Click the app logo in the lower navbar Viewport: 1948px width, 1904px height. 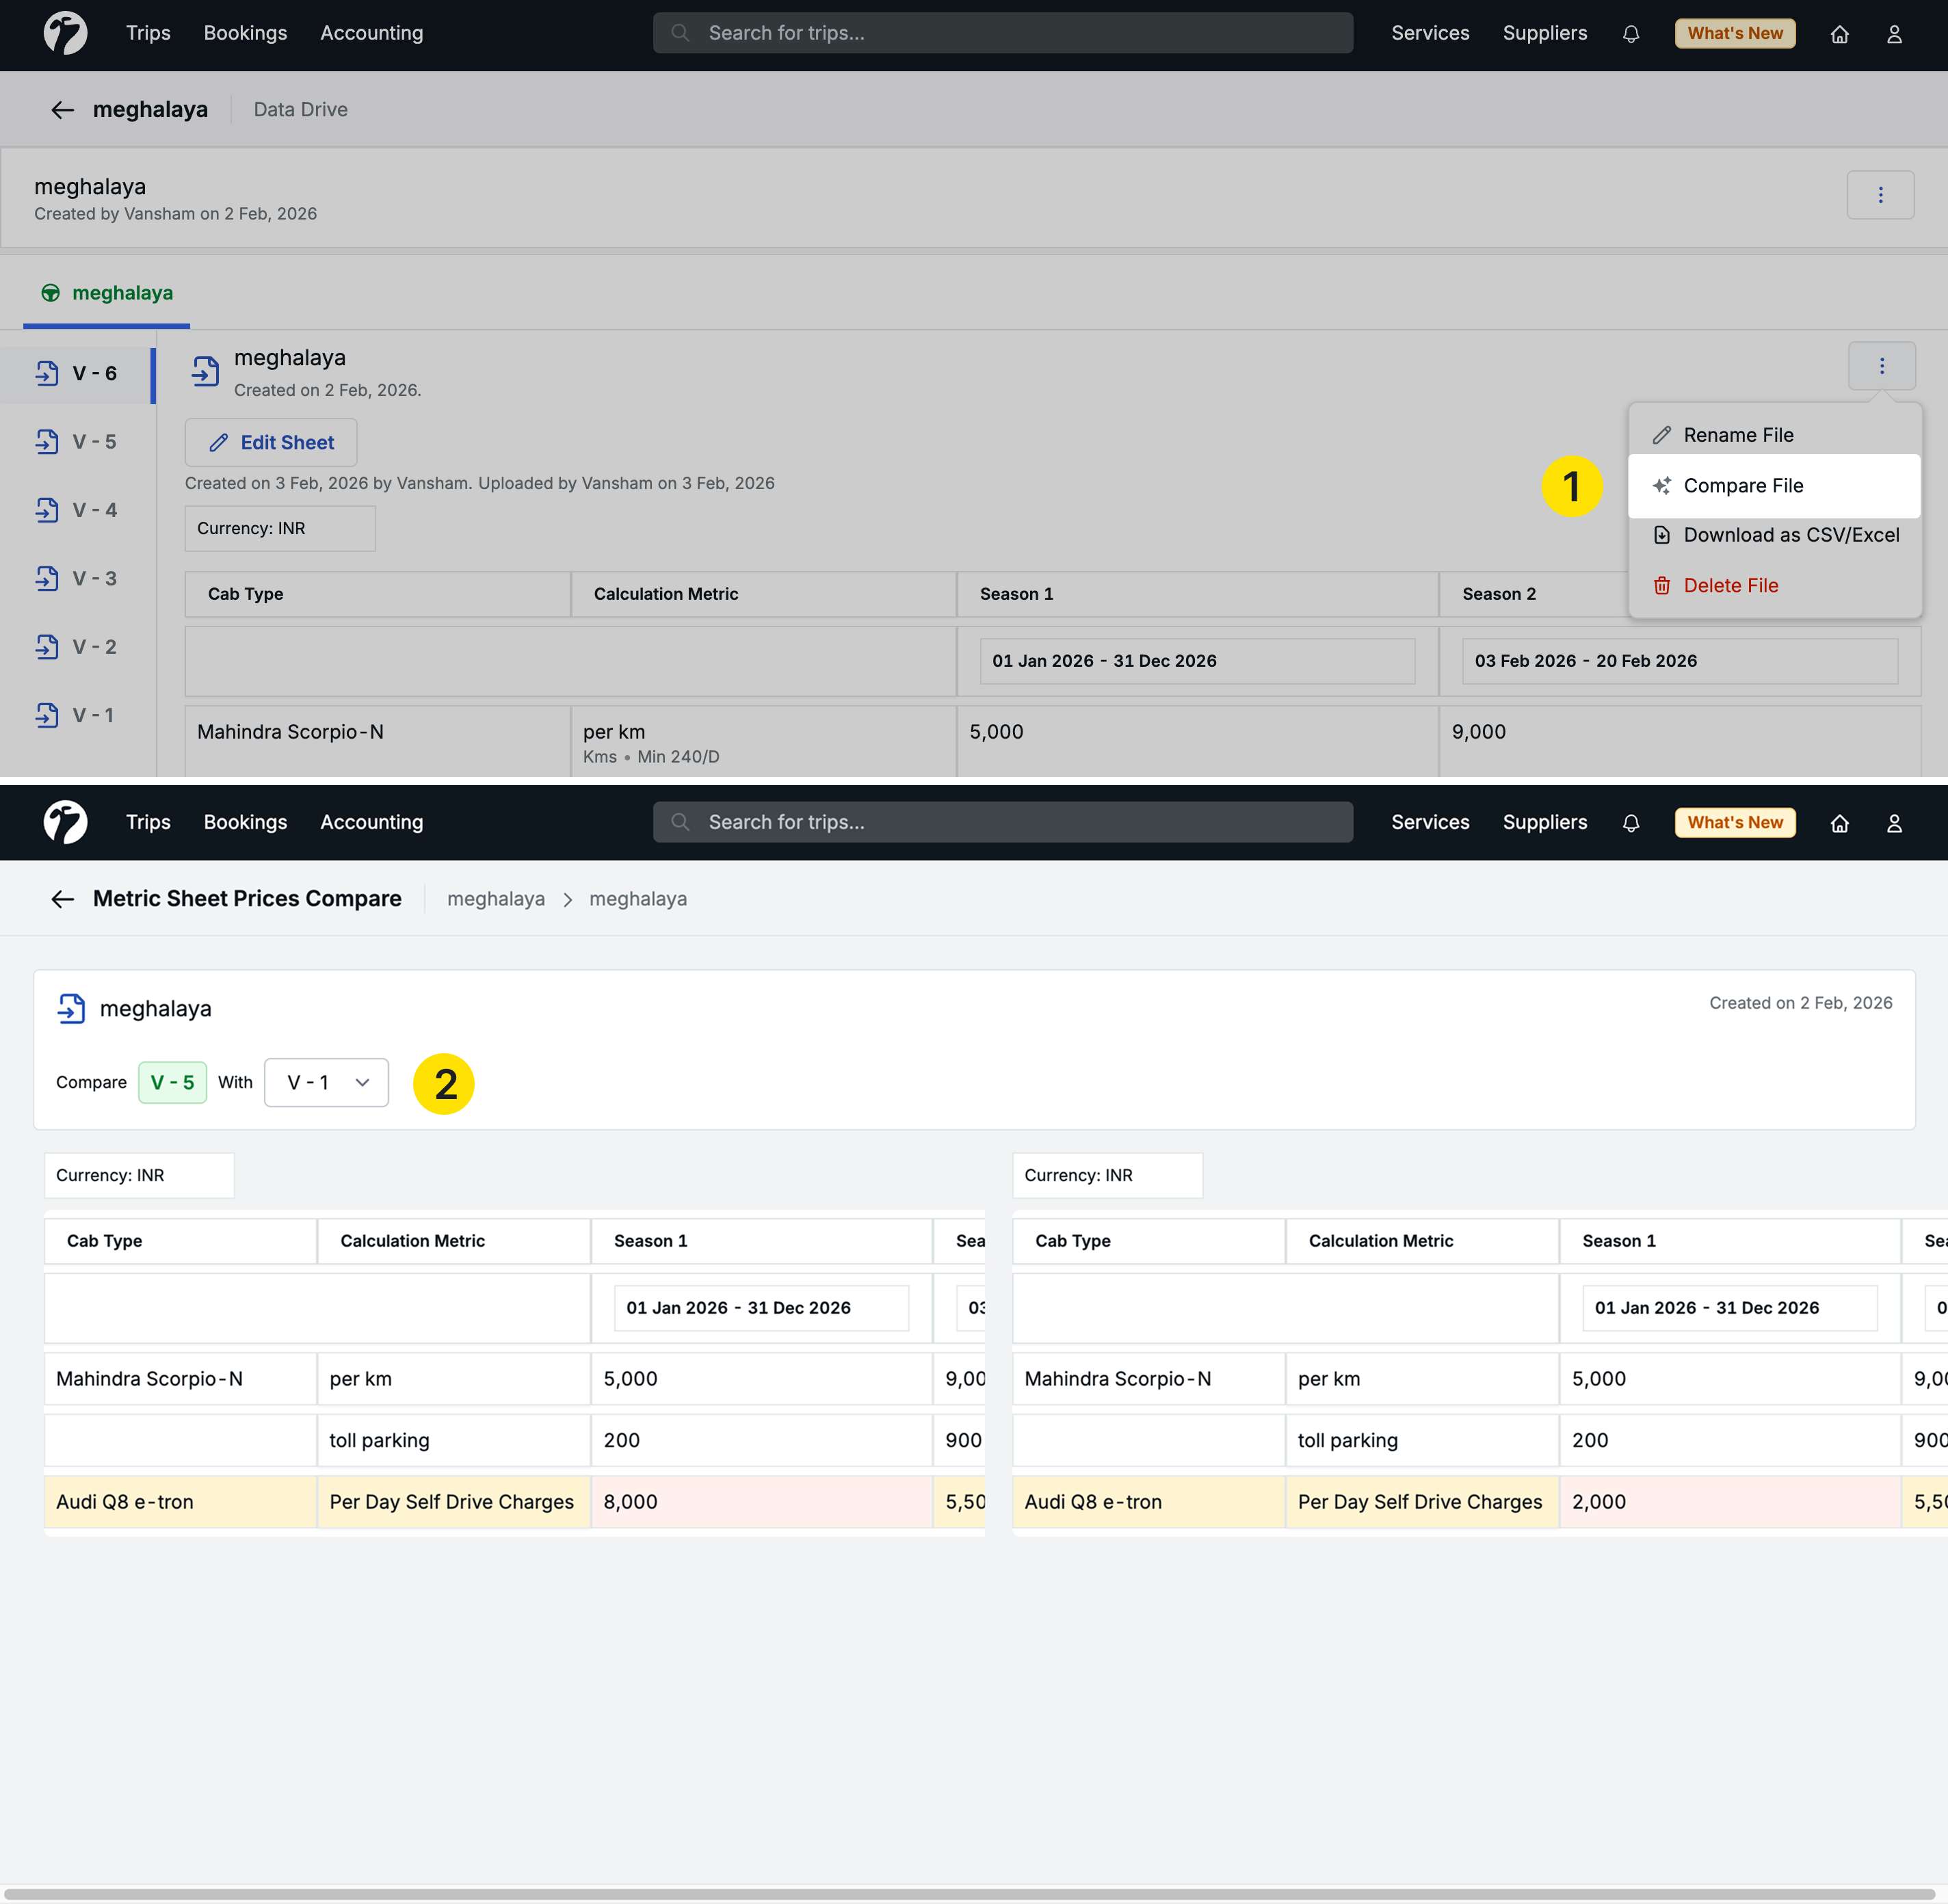tap(65, 822)
